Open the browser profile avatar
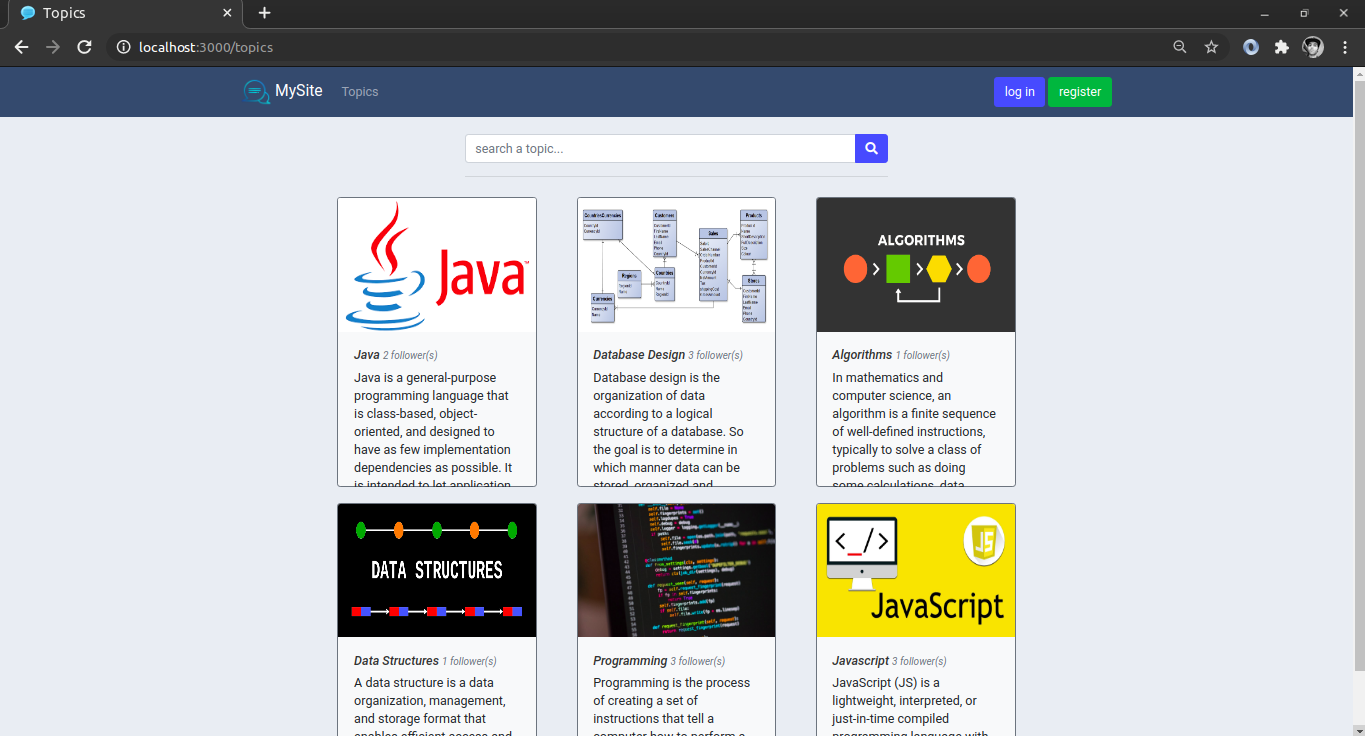Screen dimensions: 1365x736 (x=1313, y=47)
